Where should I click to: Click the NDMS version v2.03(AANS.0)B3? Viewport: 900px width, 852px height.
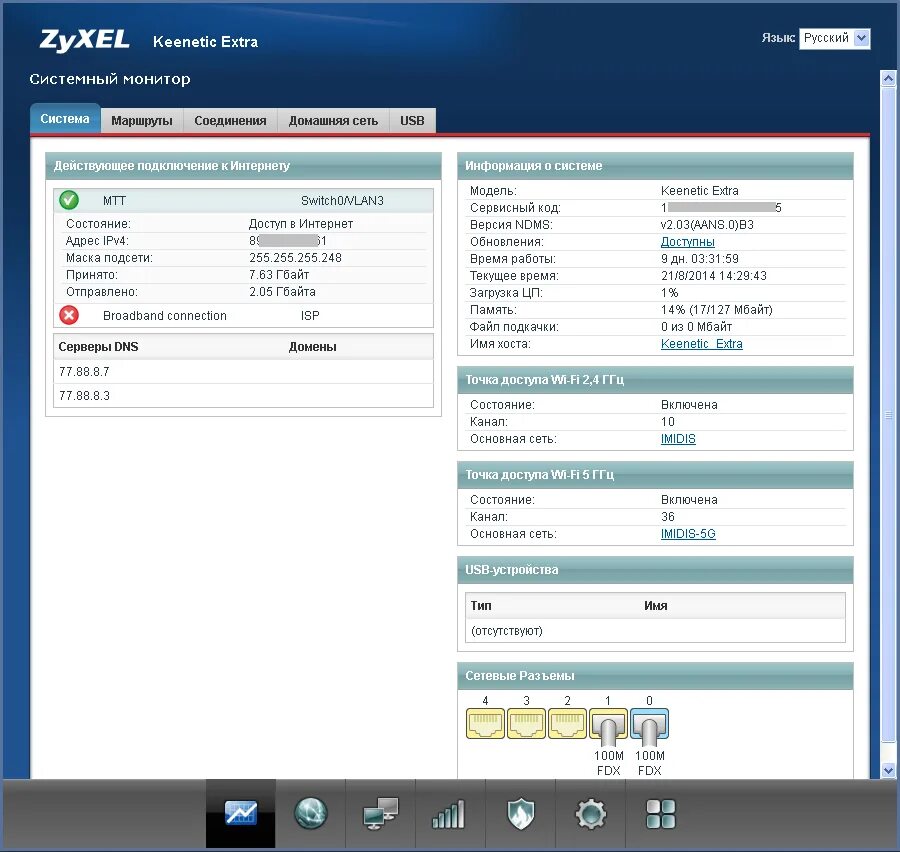[x=707, y=224]
